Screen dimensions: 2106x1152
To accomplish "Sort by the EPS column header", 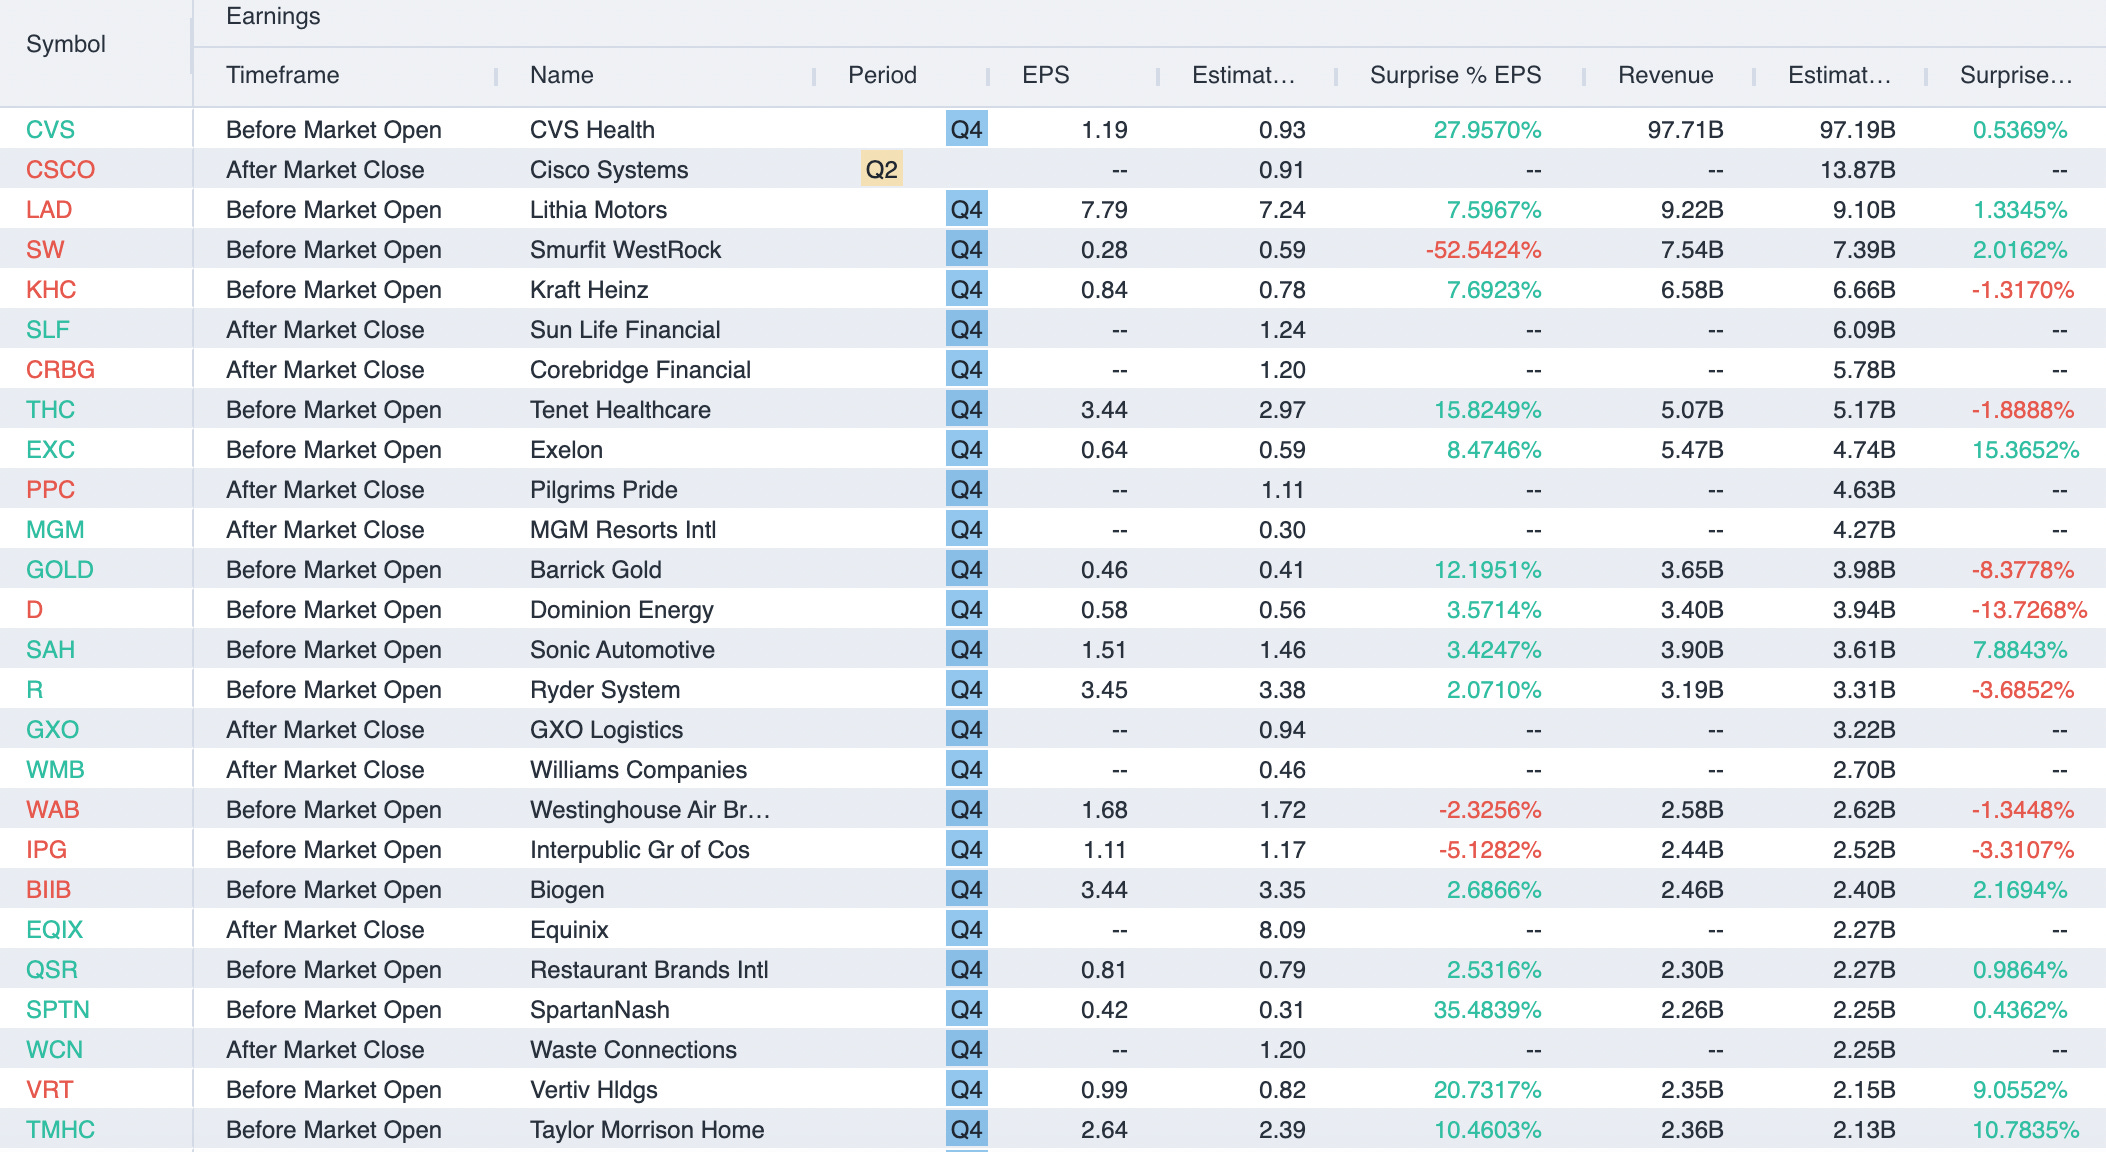I will (1045, 75).
